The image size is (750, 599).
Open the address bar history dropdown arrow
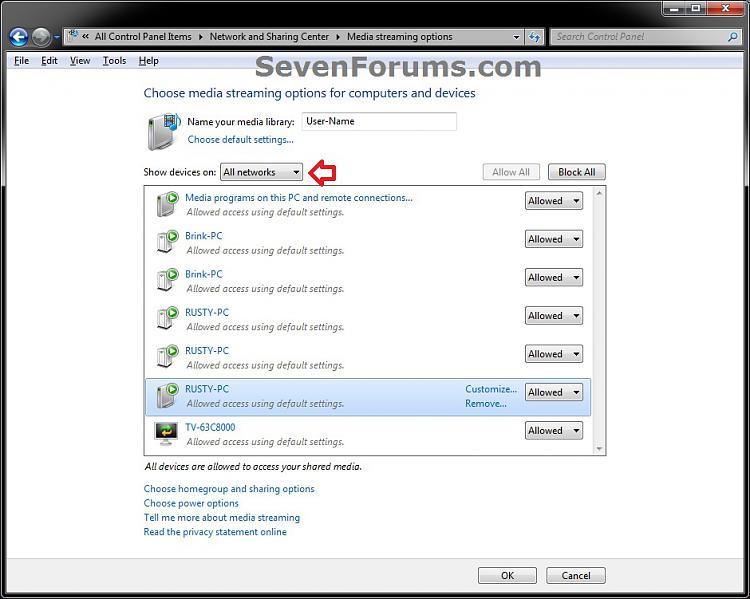(x=516, y=37)
